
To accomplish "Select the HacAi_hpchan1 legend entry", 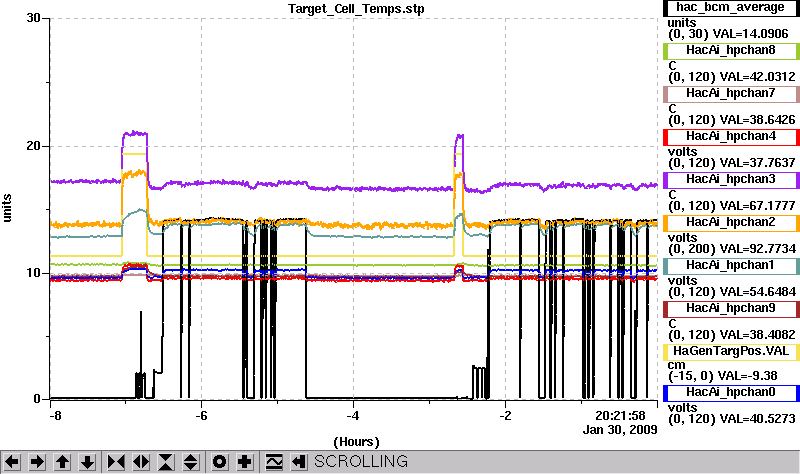I will point(731,265).
